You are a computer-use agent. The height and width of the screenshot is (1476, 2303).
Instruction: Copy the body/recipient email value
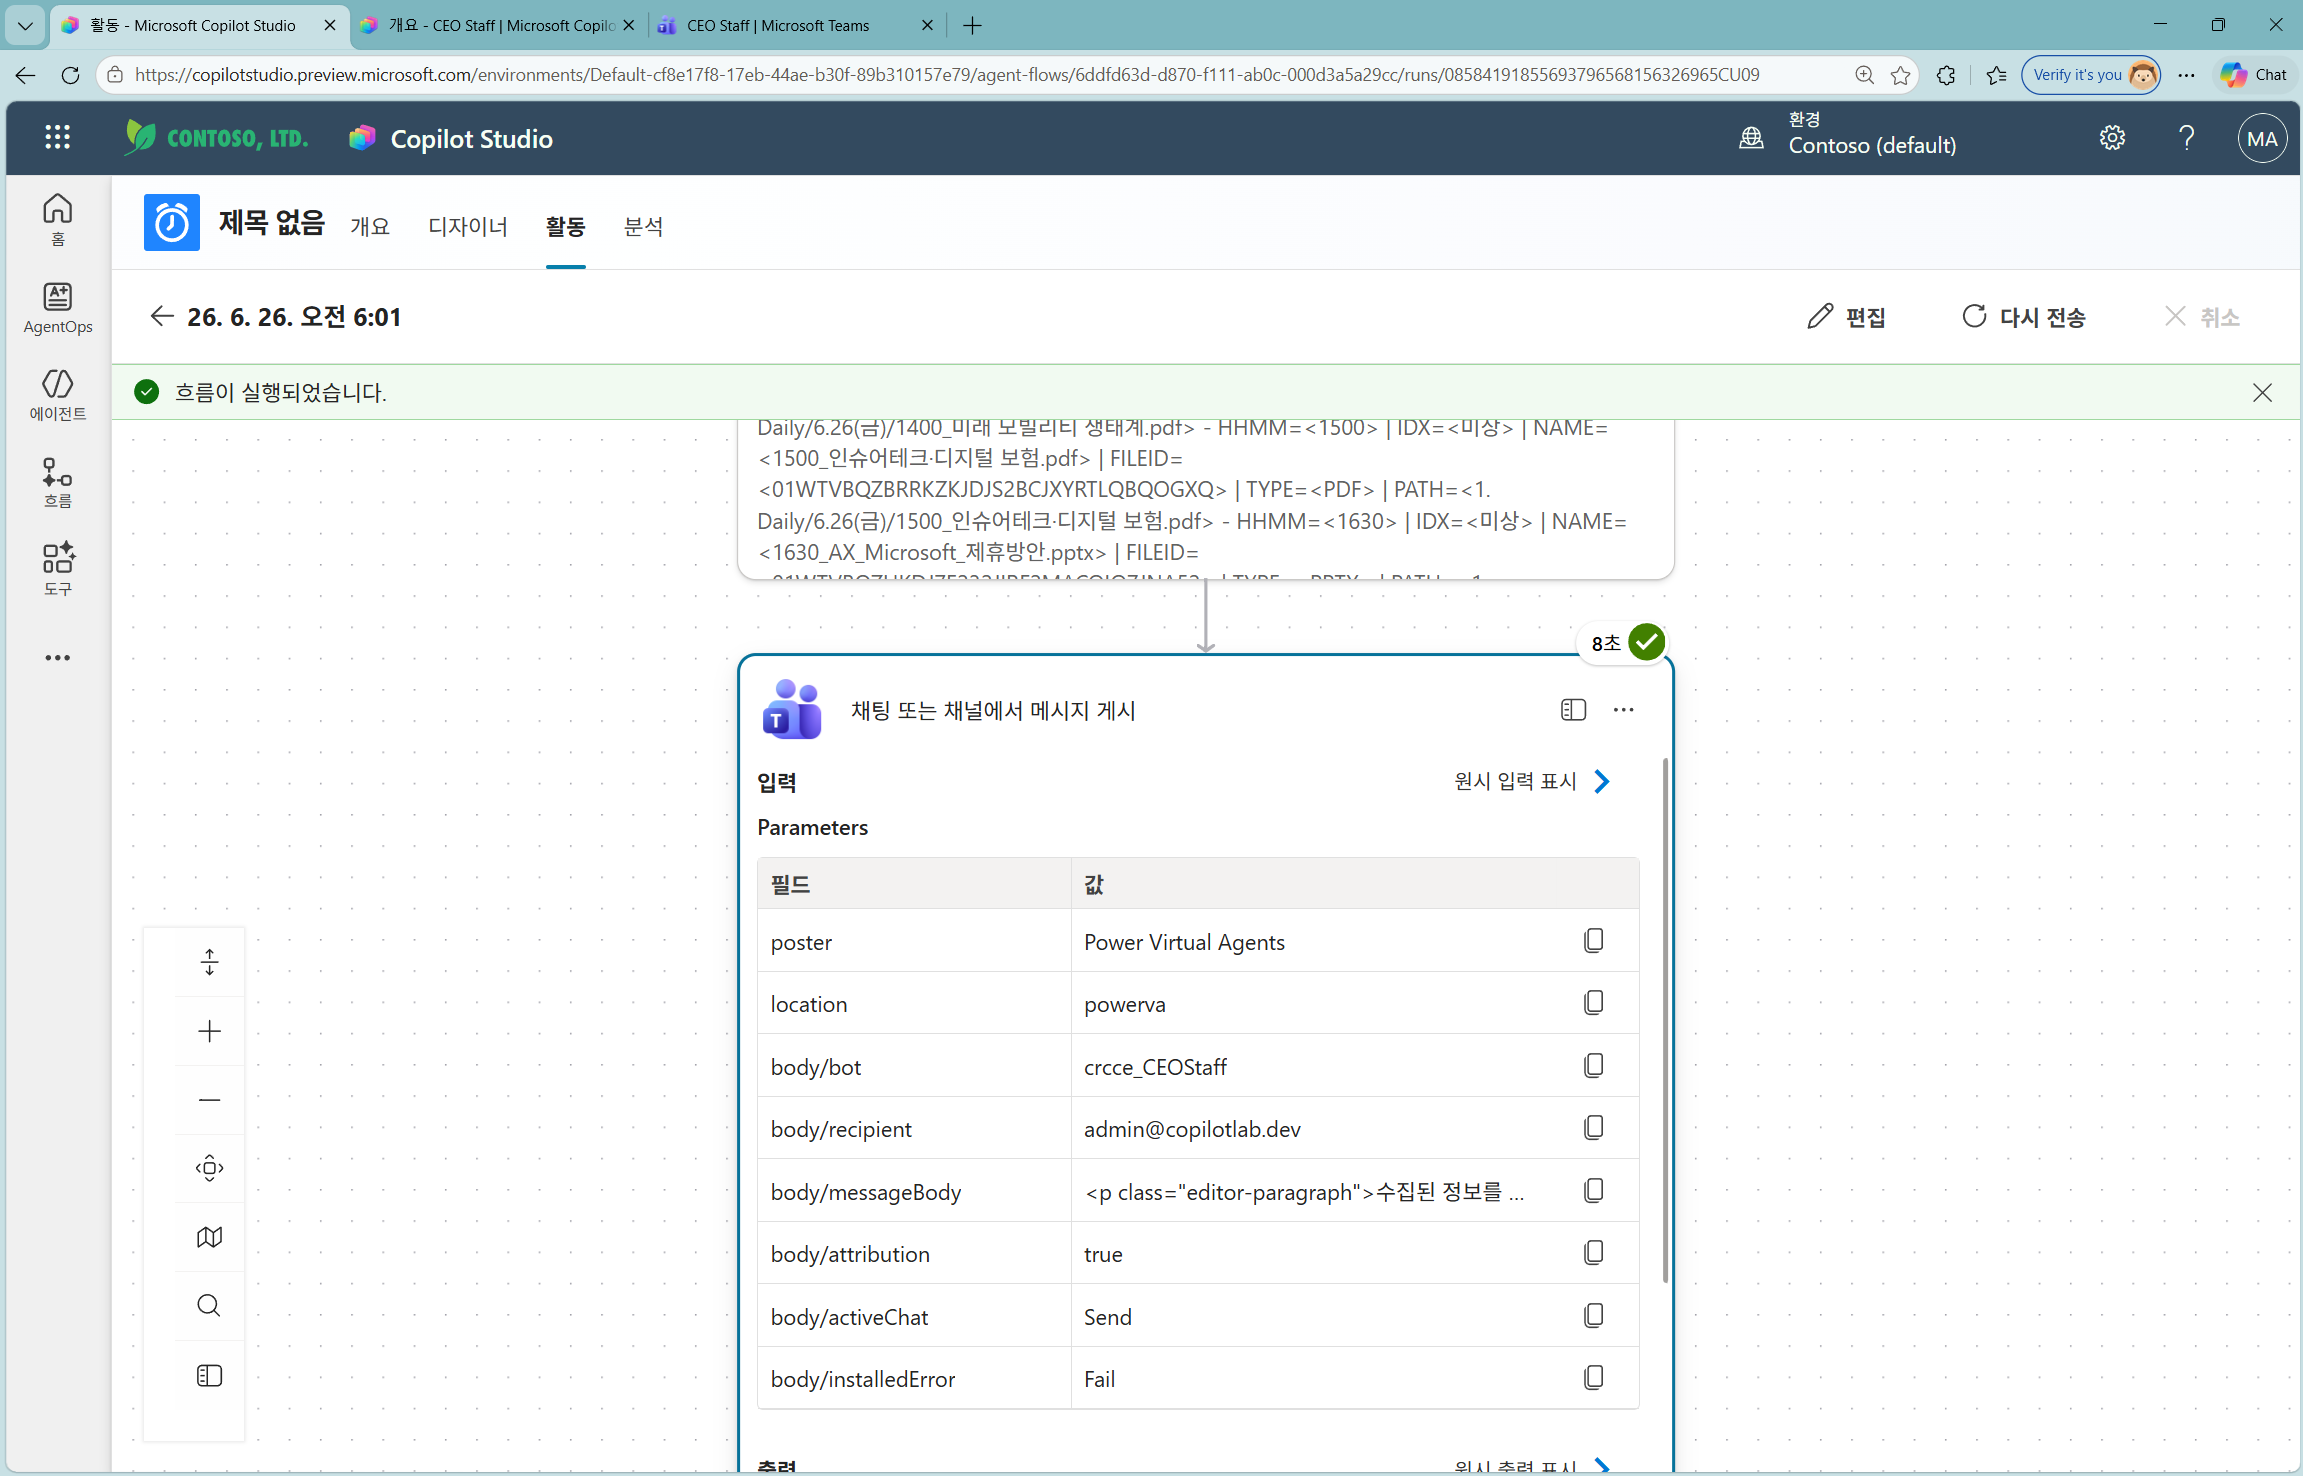click(x=1594, y=1127)
